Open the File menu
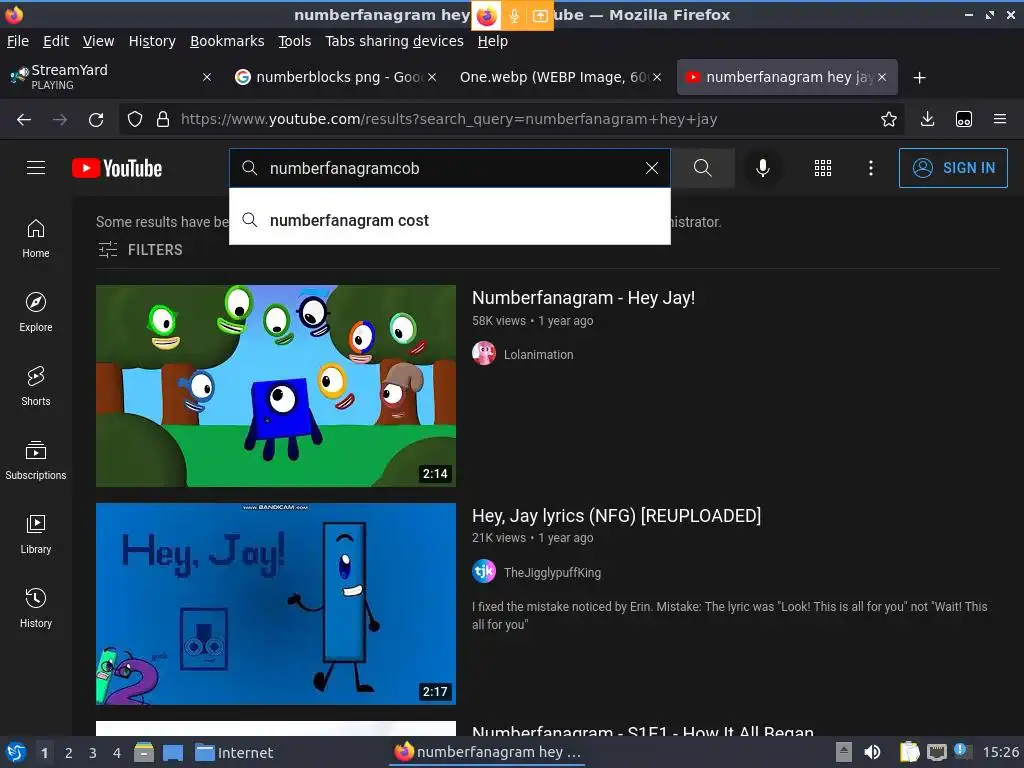Screen dimensions: 1024x768 pos(18,41)
